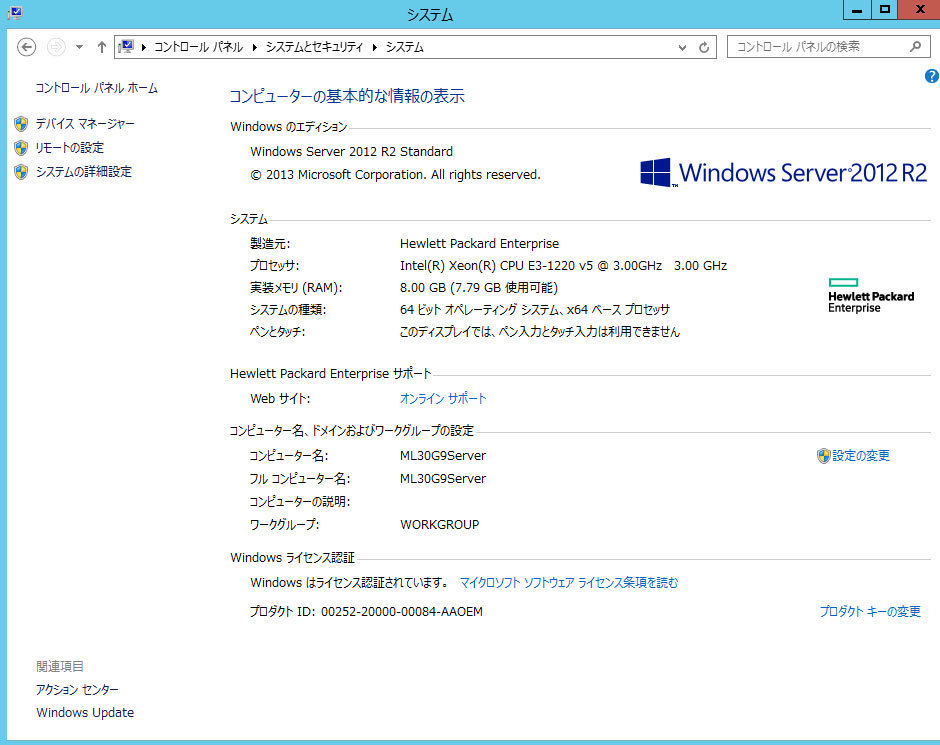Maximize the システム window
Viewport: 940px width, 745px height.
884,10
